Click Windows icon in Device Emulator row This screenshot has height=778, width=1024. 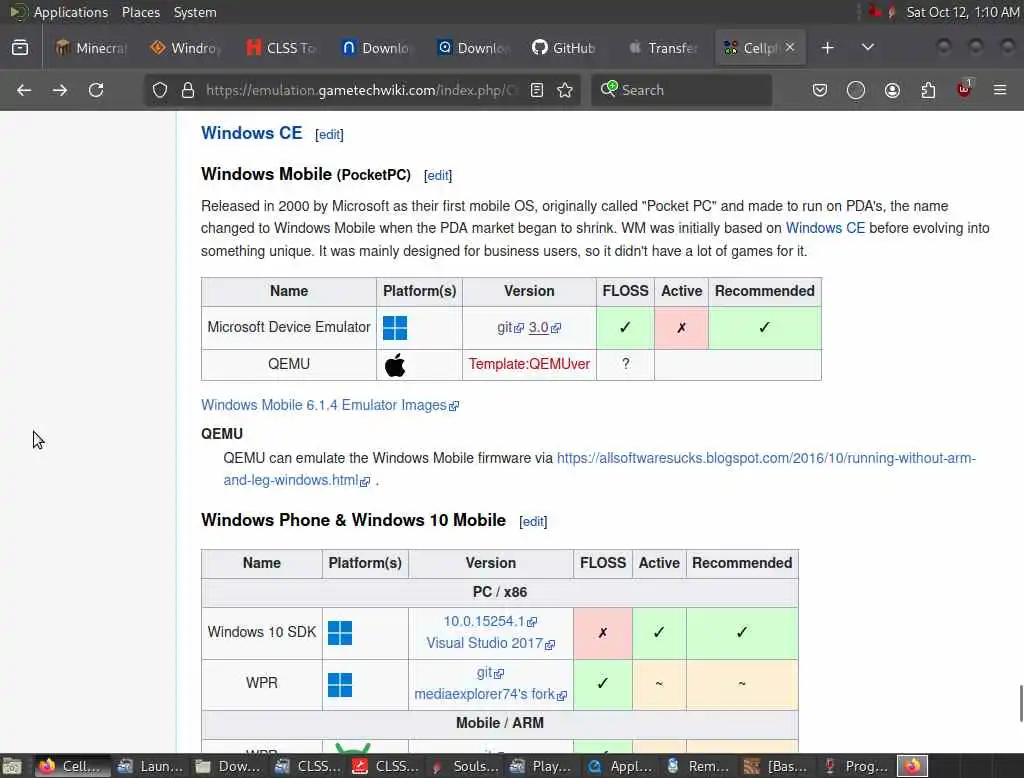coord(394,328)
